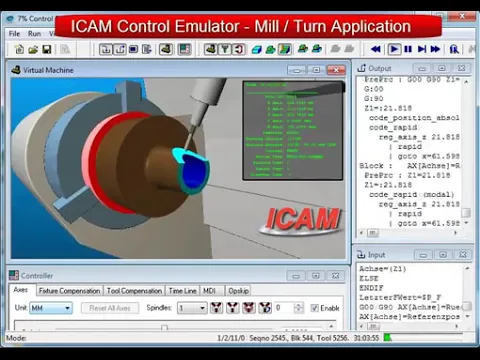The height and width of the screenshot is (360, 480).
Task: Toggle the Enable checkbox in Controller
Action: pos(314,308)
